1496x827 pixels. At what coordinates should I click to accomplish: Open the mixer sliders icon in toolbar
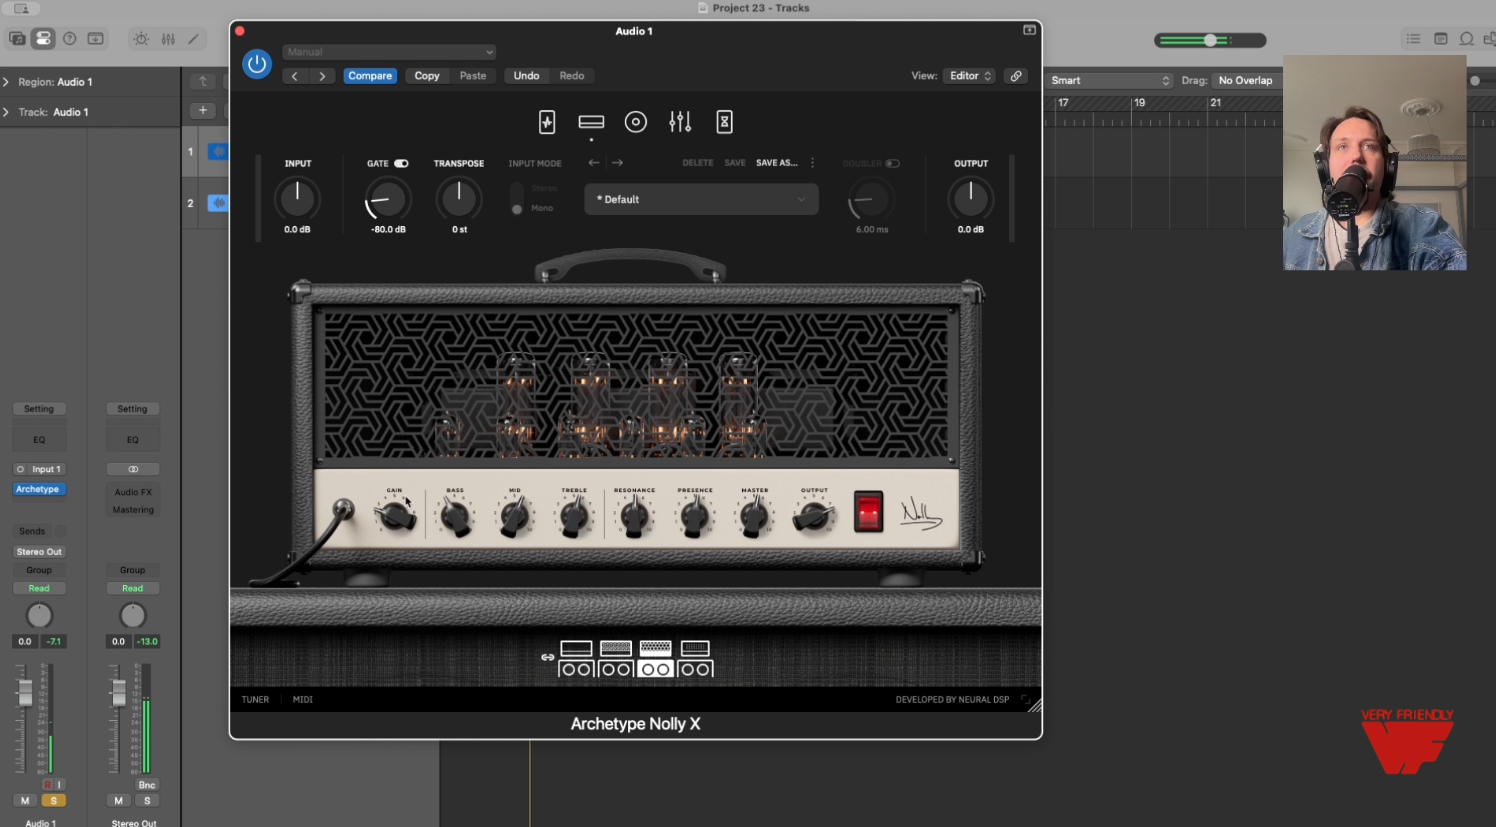pyautogui.click(x=168, y=39)
